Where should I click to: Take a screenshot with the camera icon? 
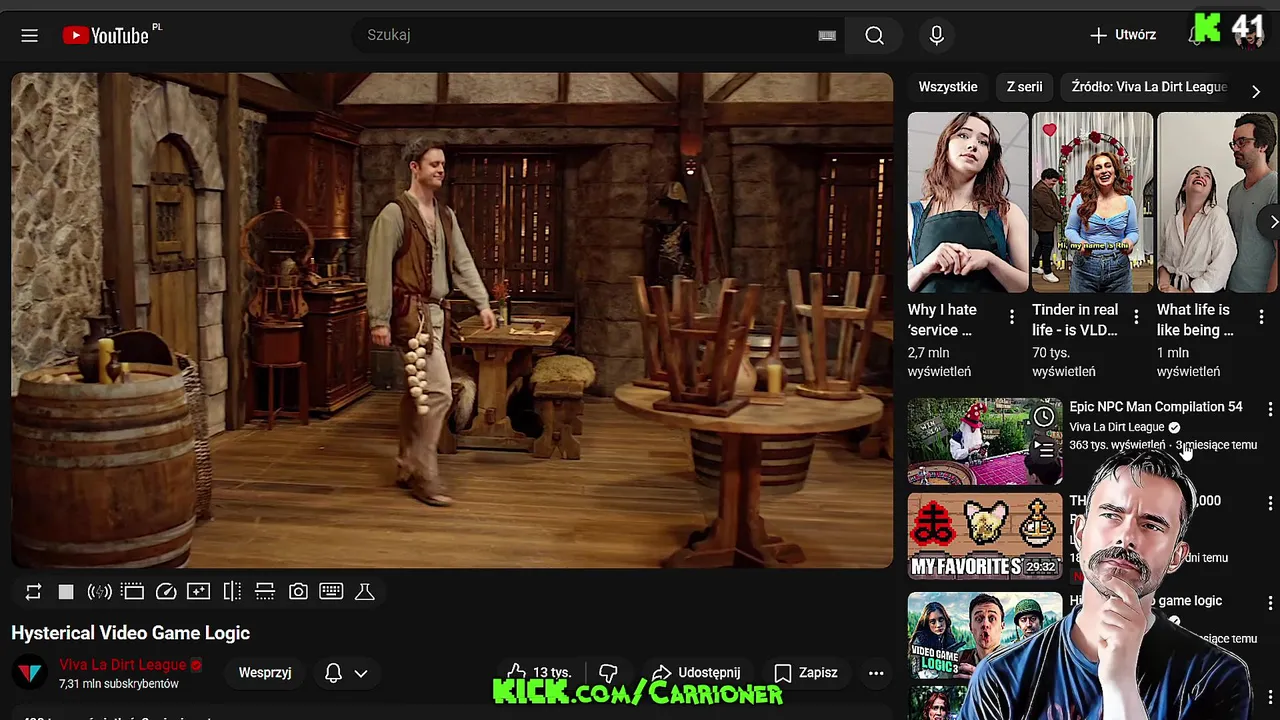click(298, 592)
